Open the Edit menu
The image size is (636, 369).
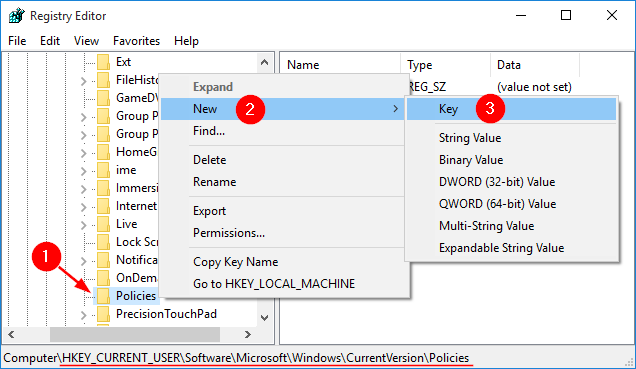coord(50,41)
